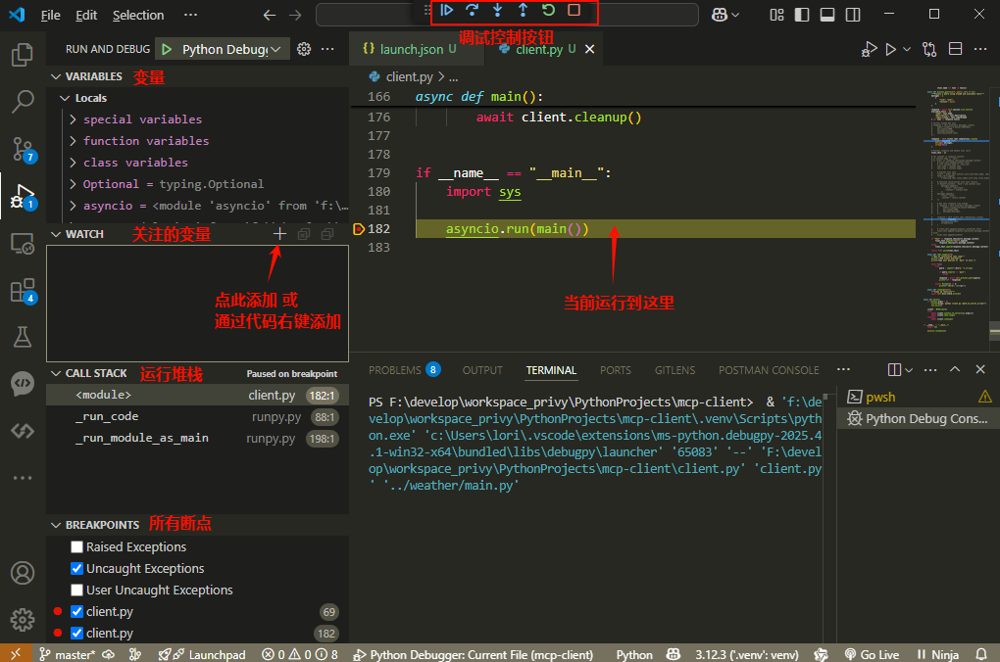Expand the special variables tree node

pyautogui.click(x=74, y=120)
